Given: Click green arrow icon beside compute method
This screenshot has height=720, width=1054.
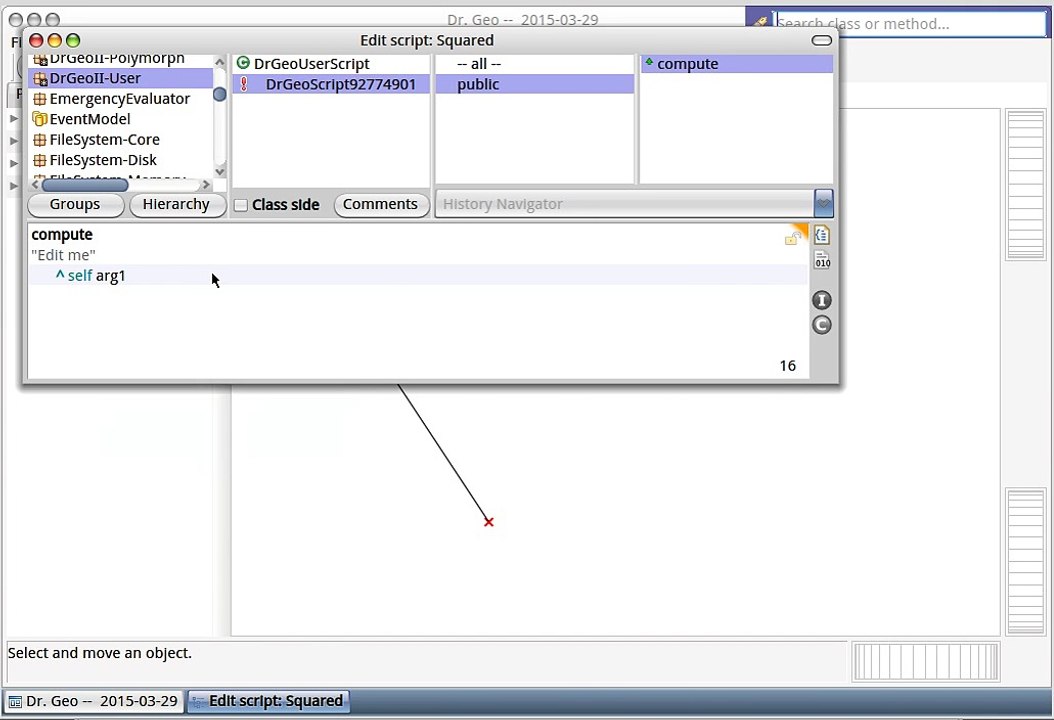Looking at the screenshot, I should coord(649,62).
